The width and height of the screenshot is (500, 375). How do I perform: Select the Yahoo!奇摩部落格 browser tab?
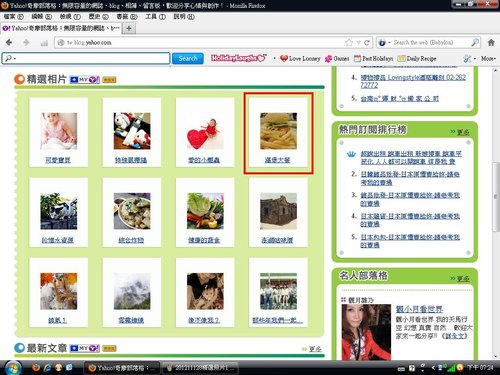pyautogui.click(x=61, y=28)
